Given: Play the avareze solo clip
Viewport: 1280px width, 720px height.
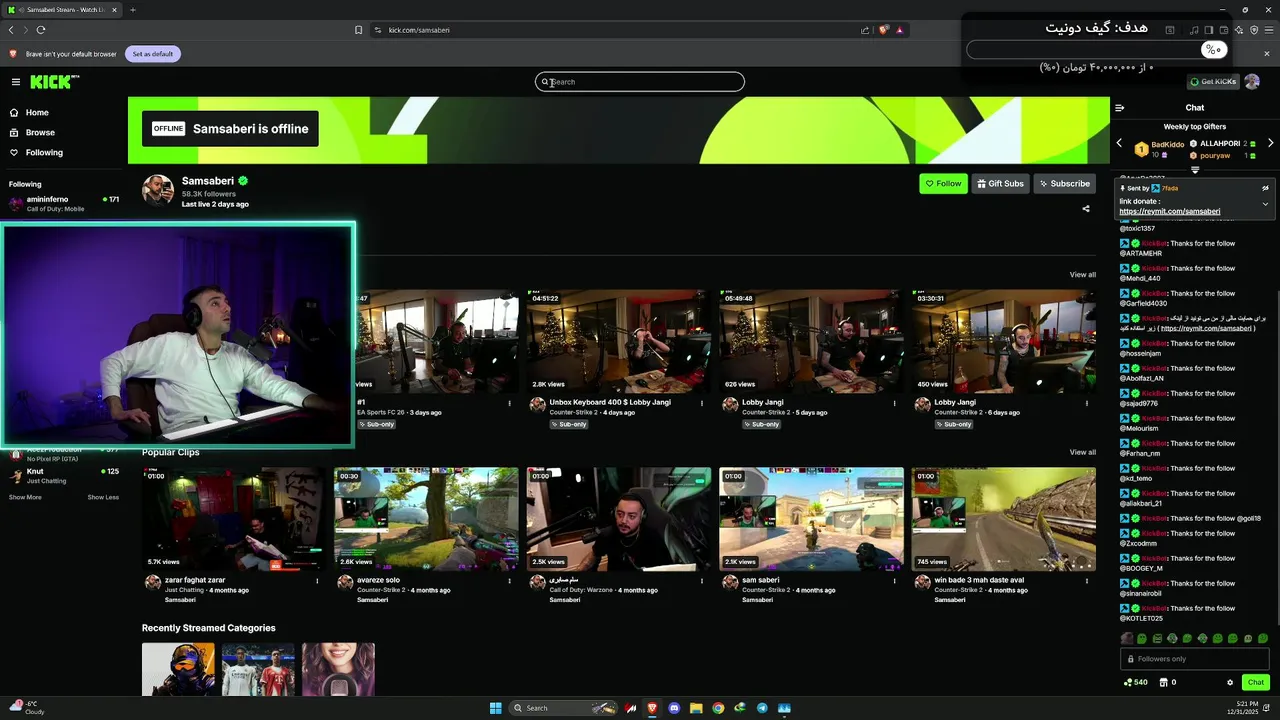Looking at the screenshot, I should [x=426, y=519].
